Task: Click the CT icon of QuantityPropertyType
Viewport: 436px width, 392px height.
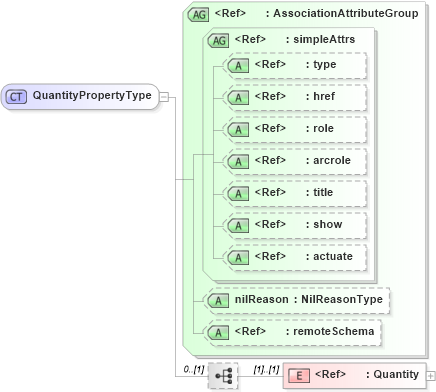Action: tap(16, 97)
